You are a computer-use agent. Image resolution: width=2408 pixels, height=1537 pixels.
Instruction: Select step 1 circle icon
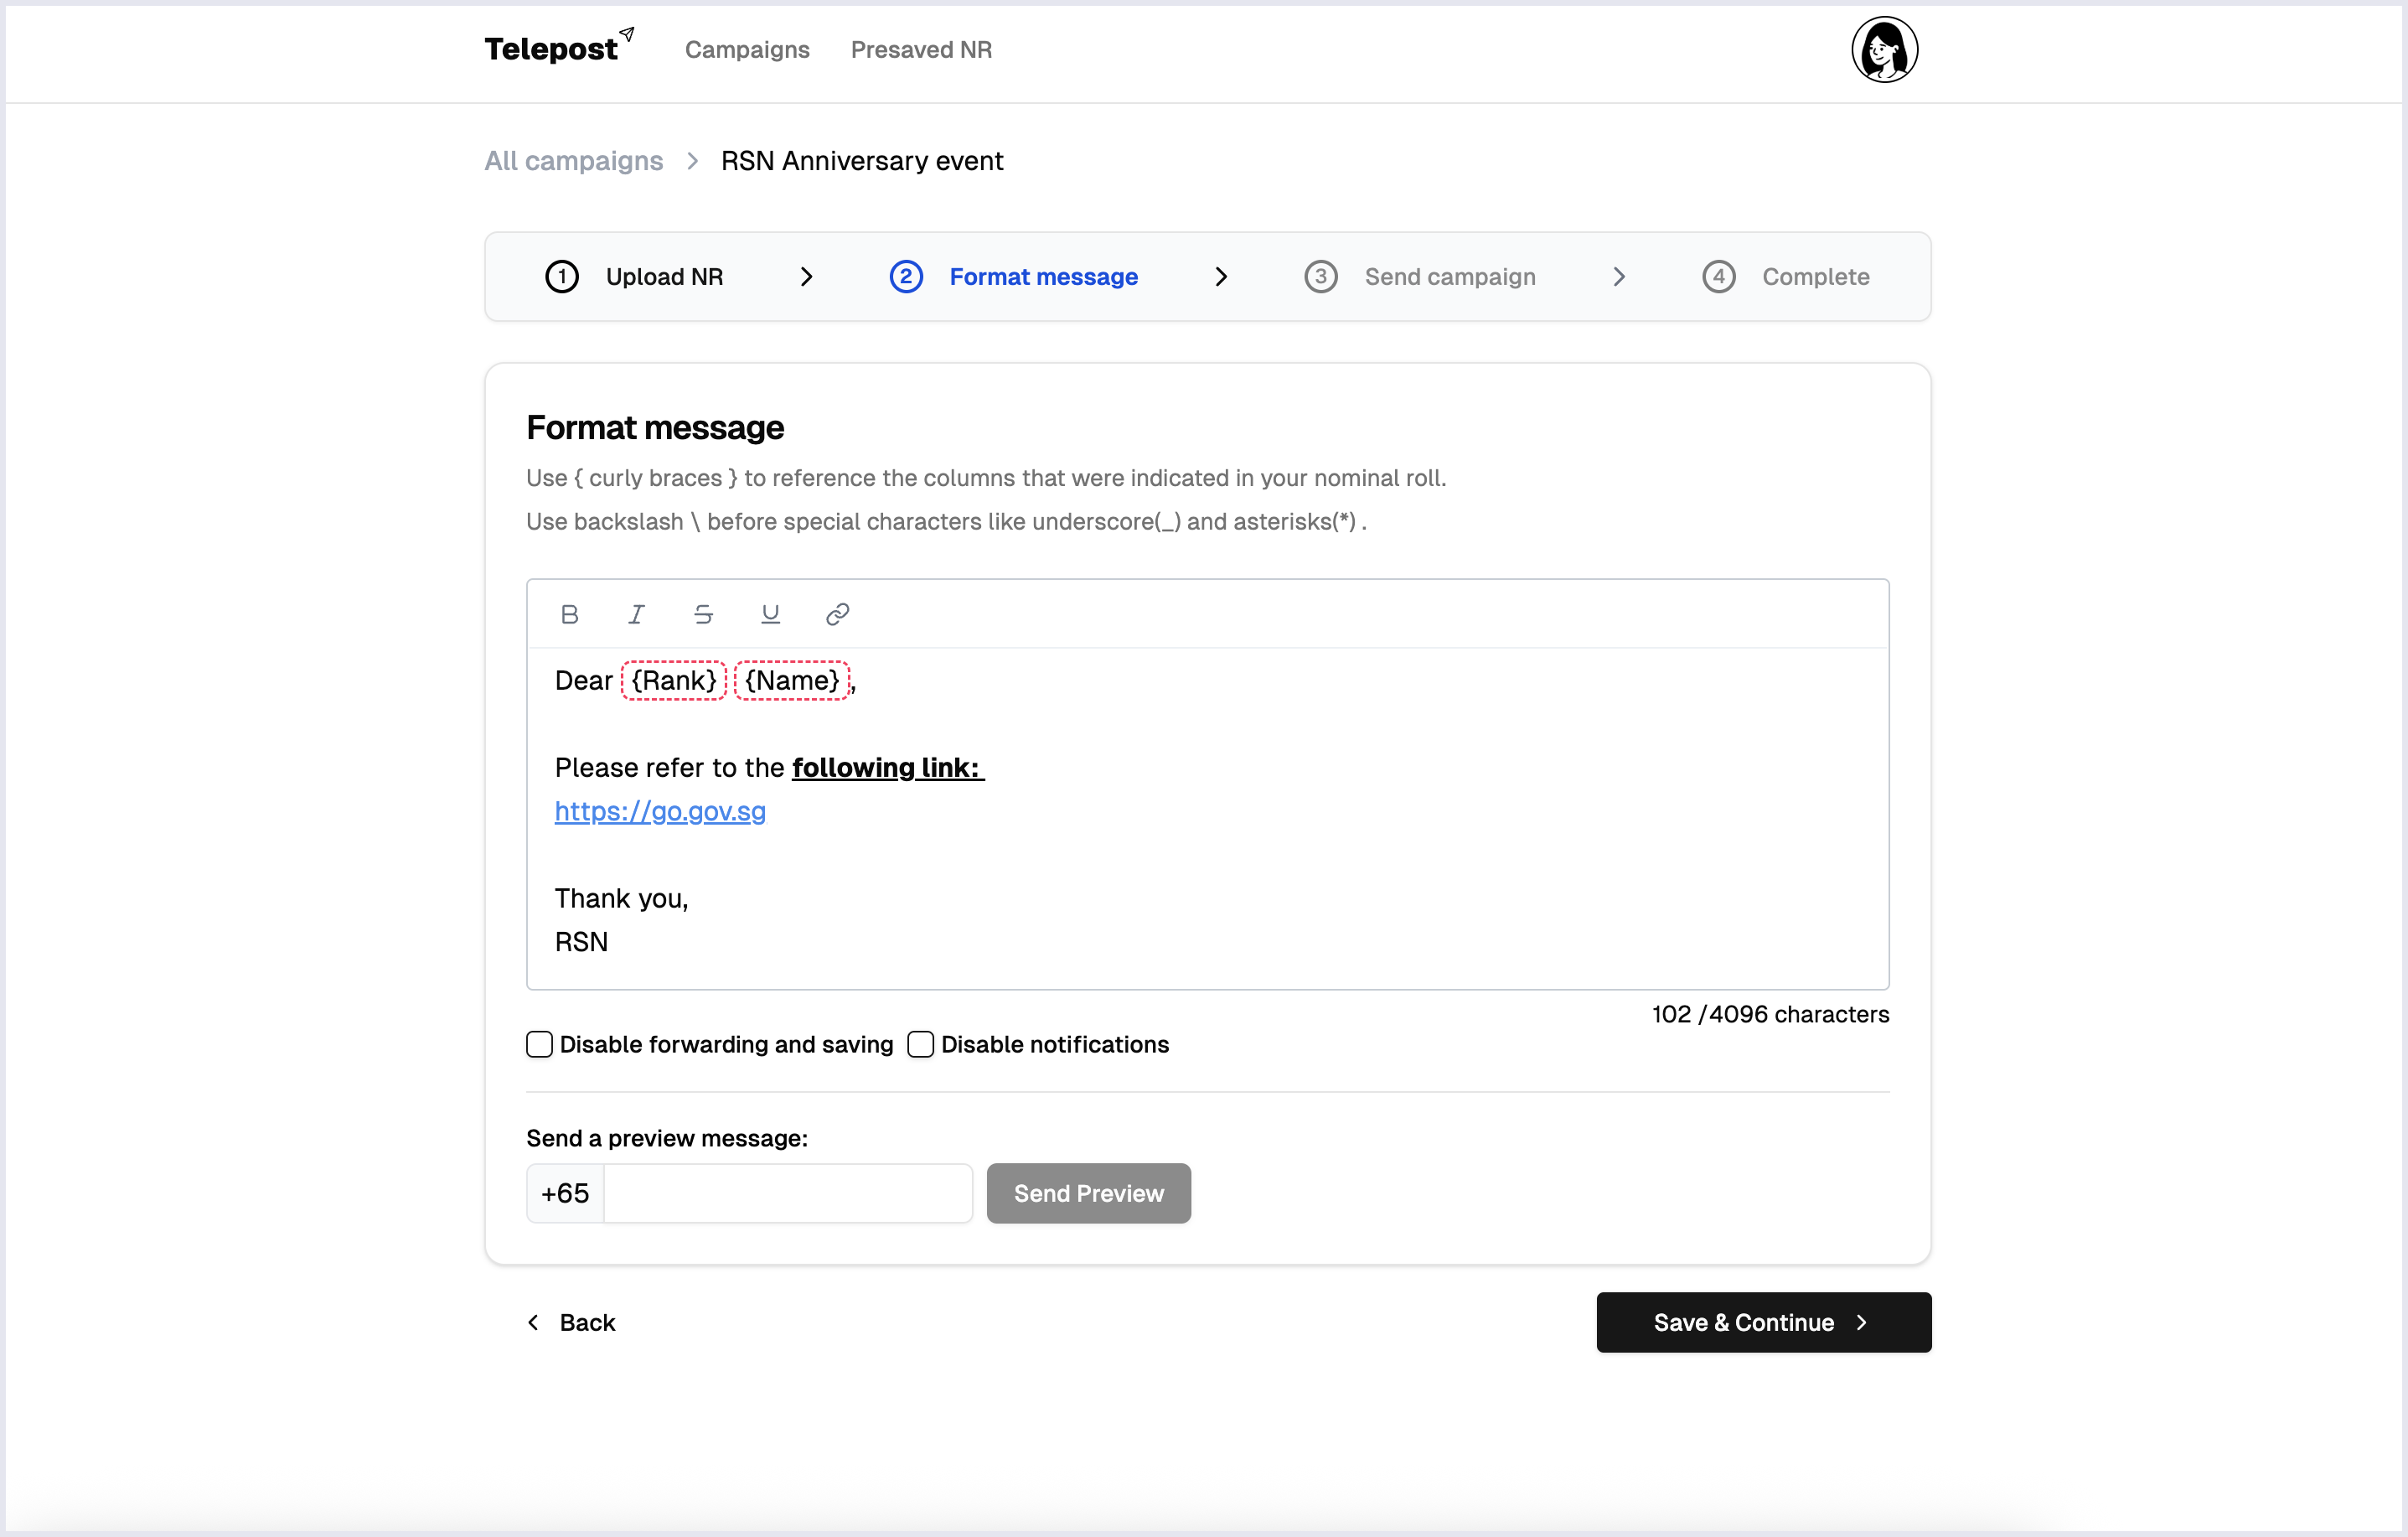[561, 276]
